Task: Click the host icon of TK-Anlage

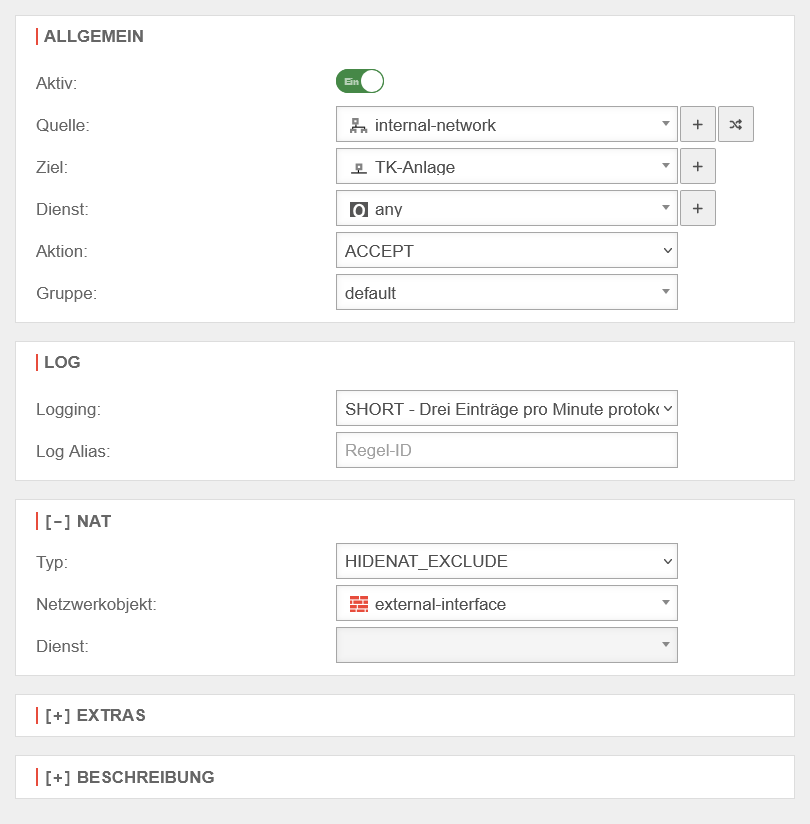Action: tap(358, 168)
